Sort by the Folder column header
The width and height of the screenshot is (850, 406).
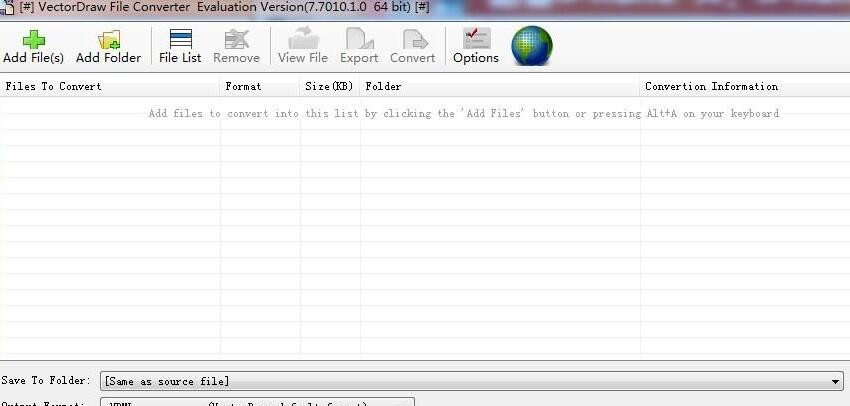[x=500, y=86]
